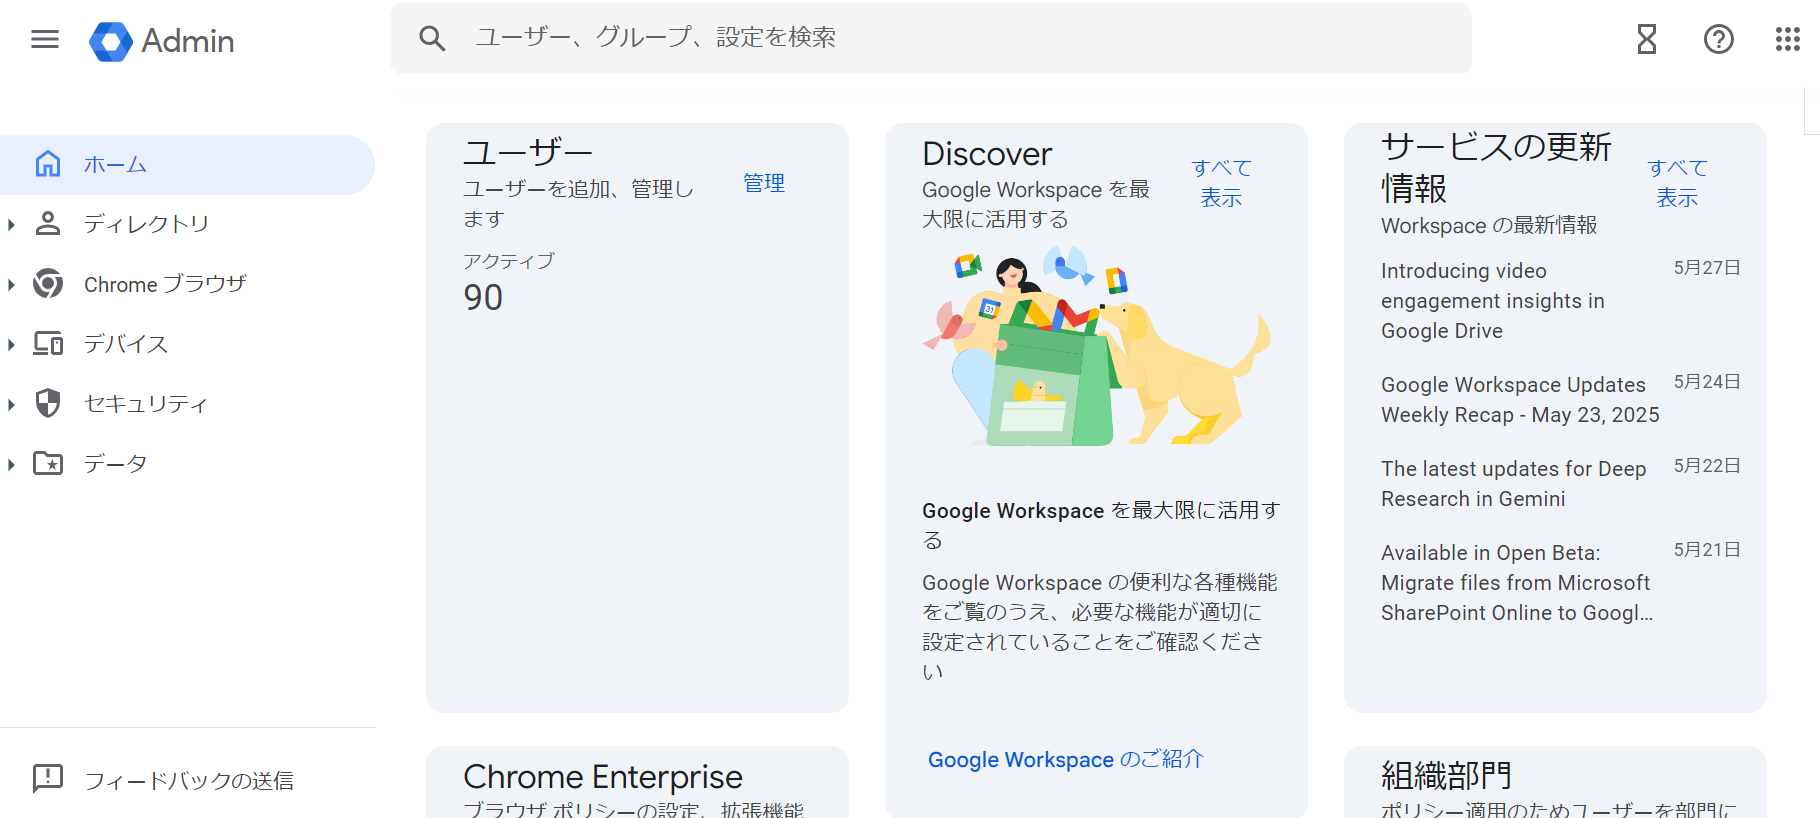Select ホーム in the sidebar
The width and height of the screenshot is (1820, 818).
pyautogui.click(x=187, y=164)
